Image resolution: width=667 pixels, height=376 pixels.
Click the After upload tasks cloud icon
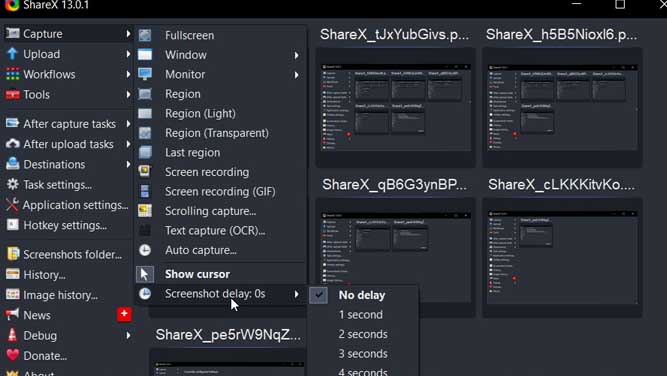point(12,144)
